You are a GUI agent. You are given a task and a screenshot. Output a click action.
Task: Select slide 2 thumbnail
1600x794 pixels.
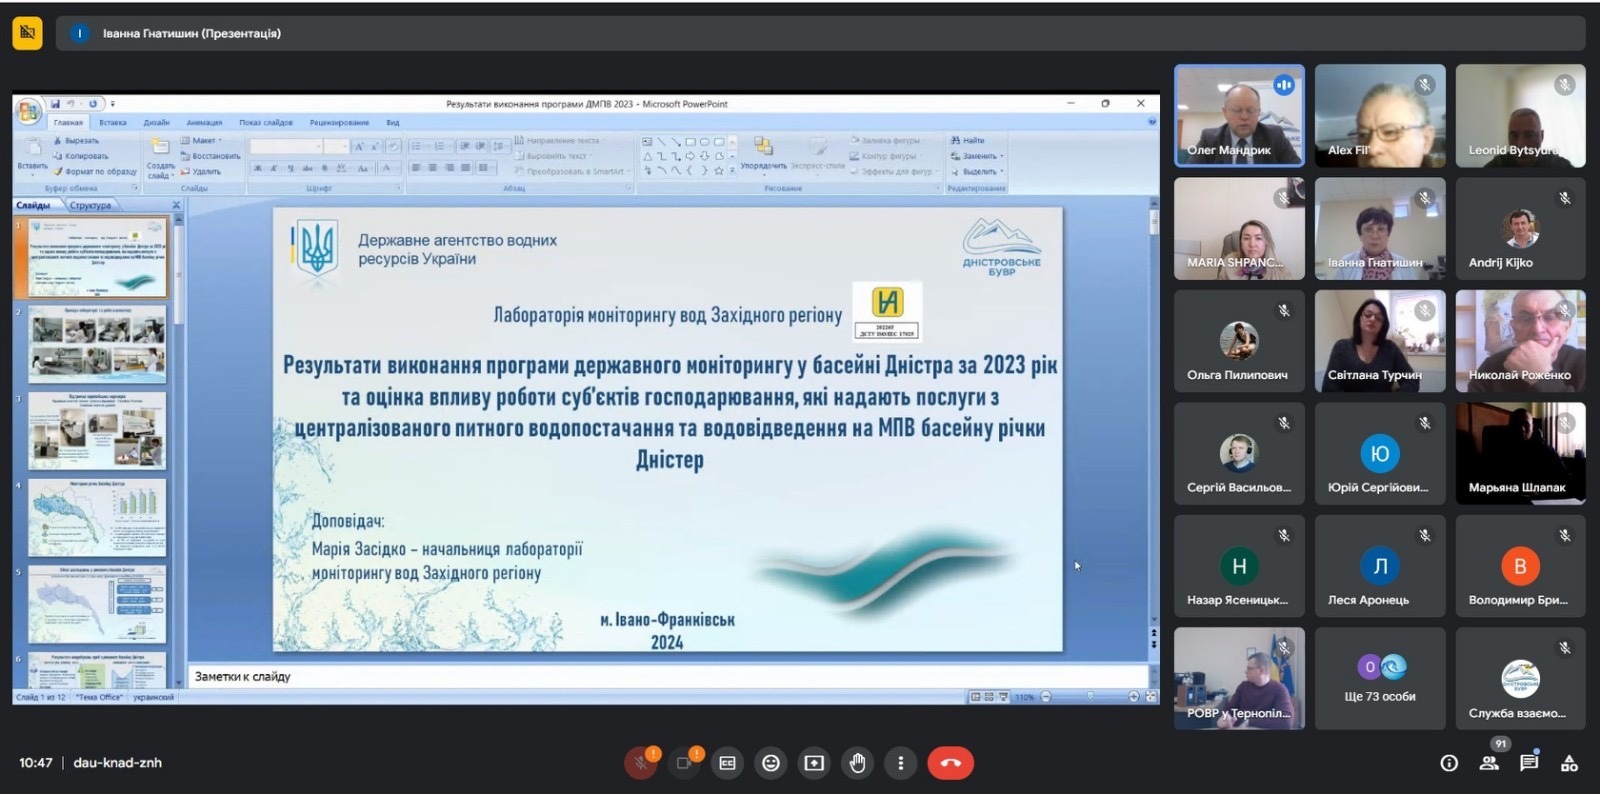97,345
